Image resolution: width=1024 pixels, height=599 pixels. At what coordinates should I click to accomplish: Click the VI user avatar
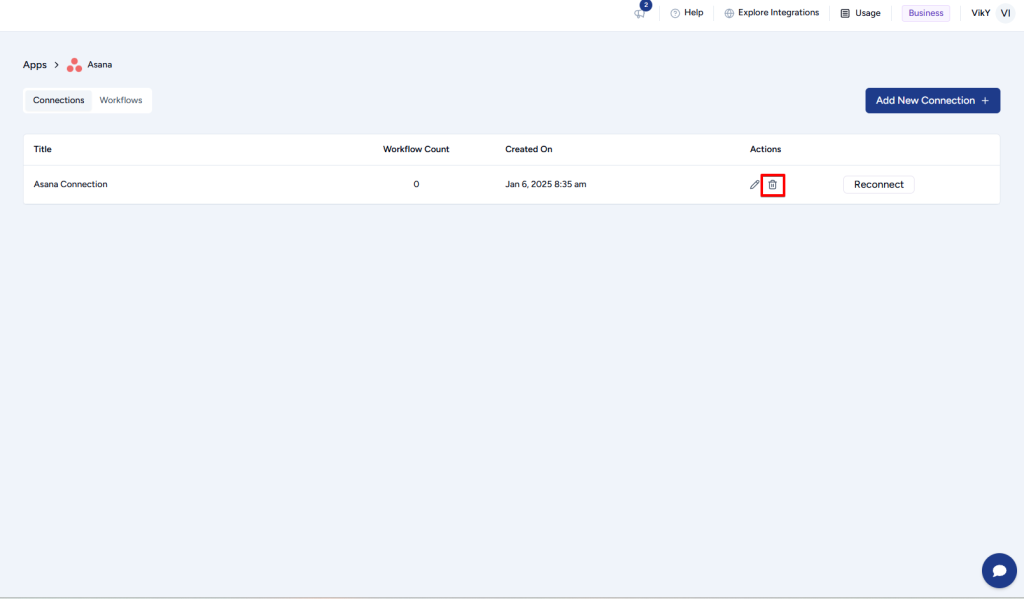click(1005, 13)
